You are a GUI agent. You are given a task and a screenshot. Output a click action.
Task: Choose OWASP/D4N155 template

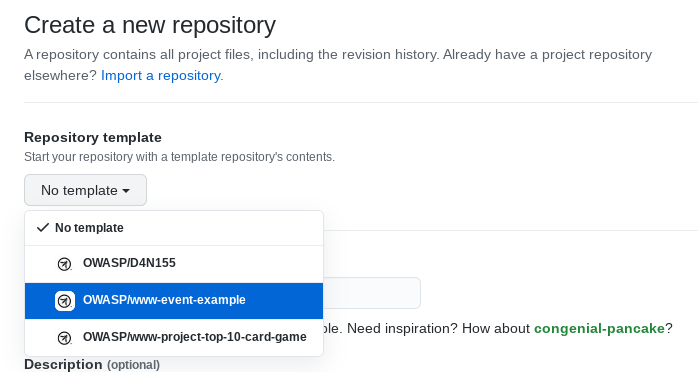174,263
